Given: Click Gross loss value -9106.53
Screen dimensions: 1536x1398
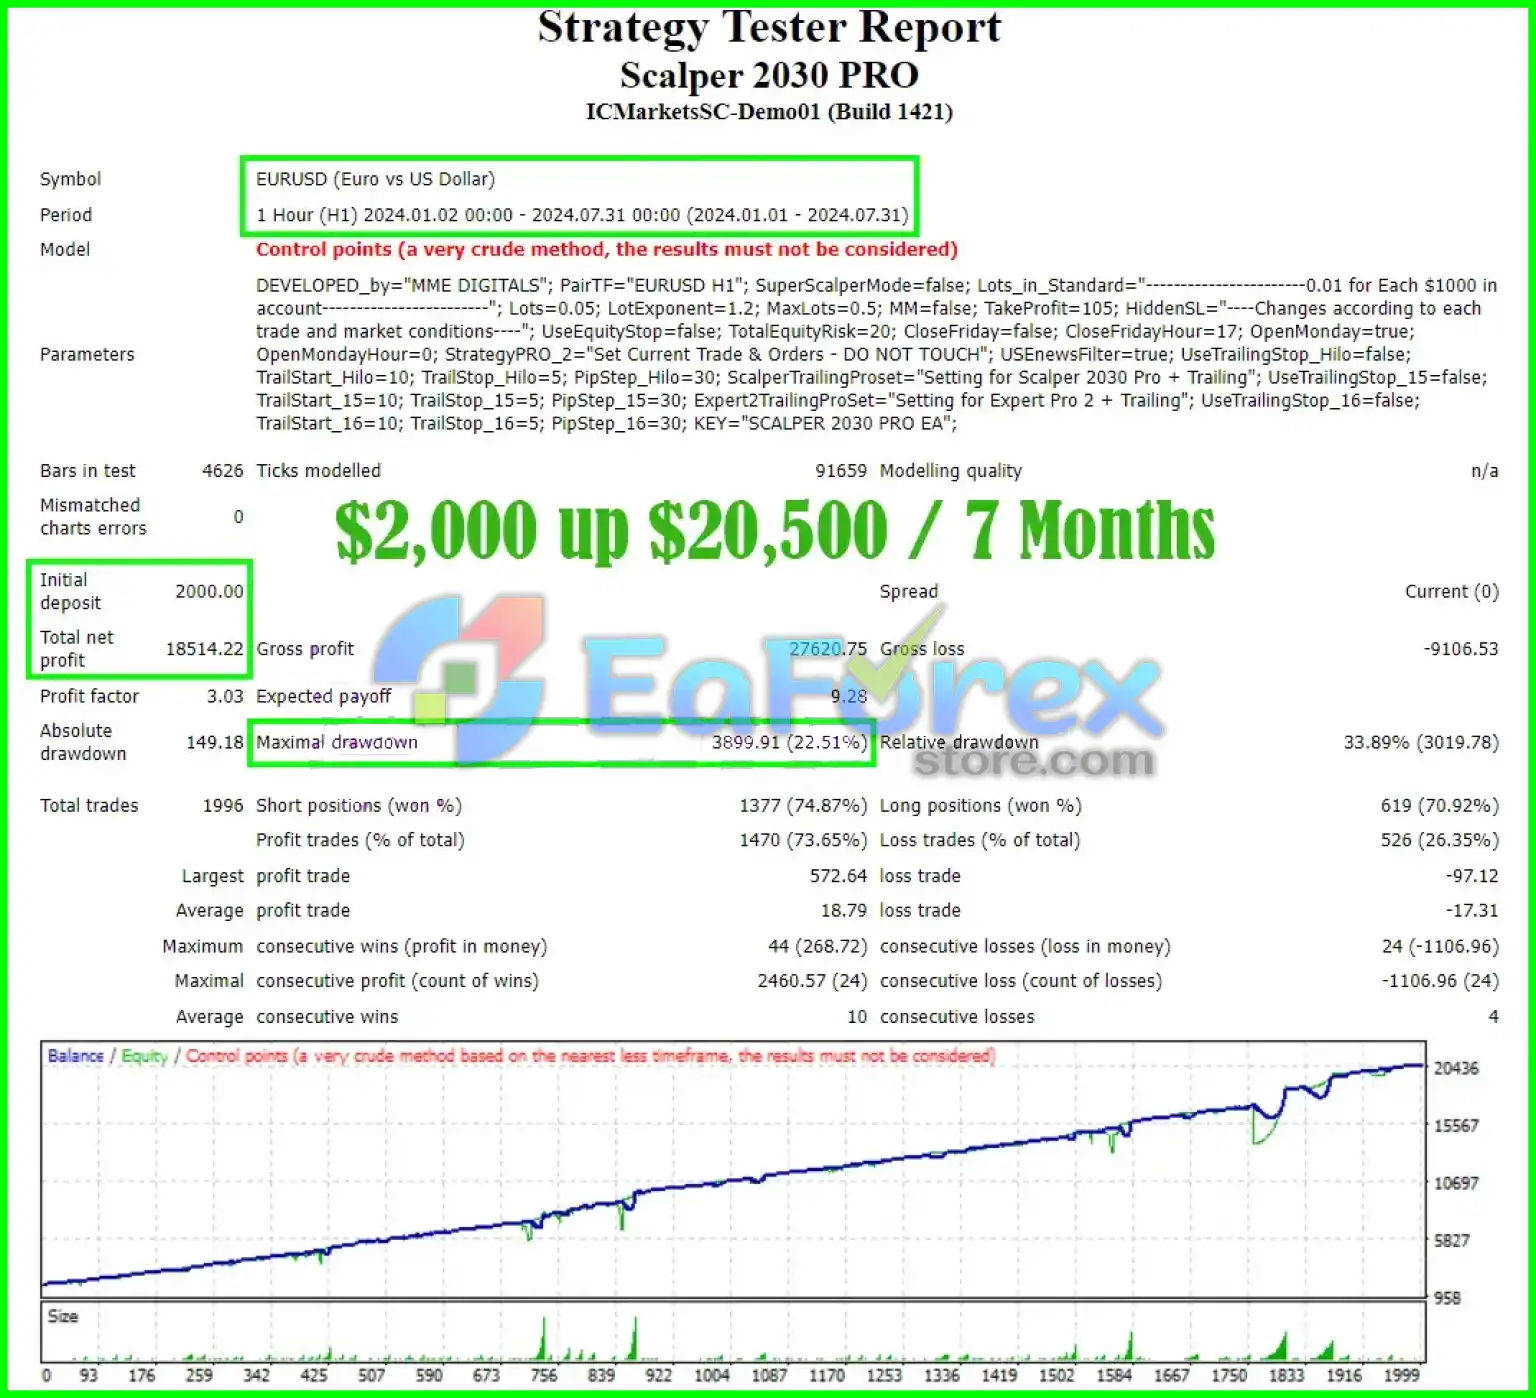Looking at the screenshot, I should [1461, 649].
